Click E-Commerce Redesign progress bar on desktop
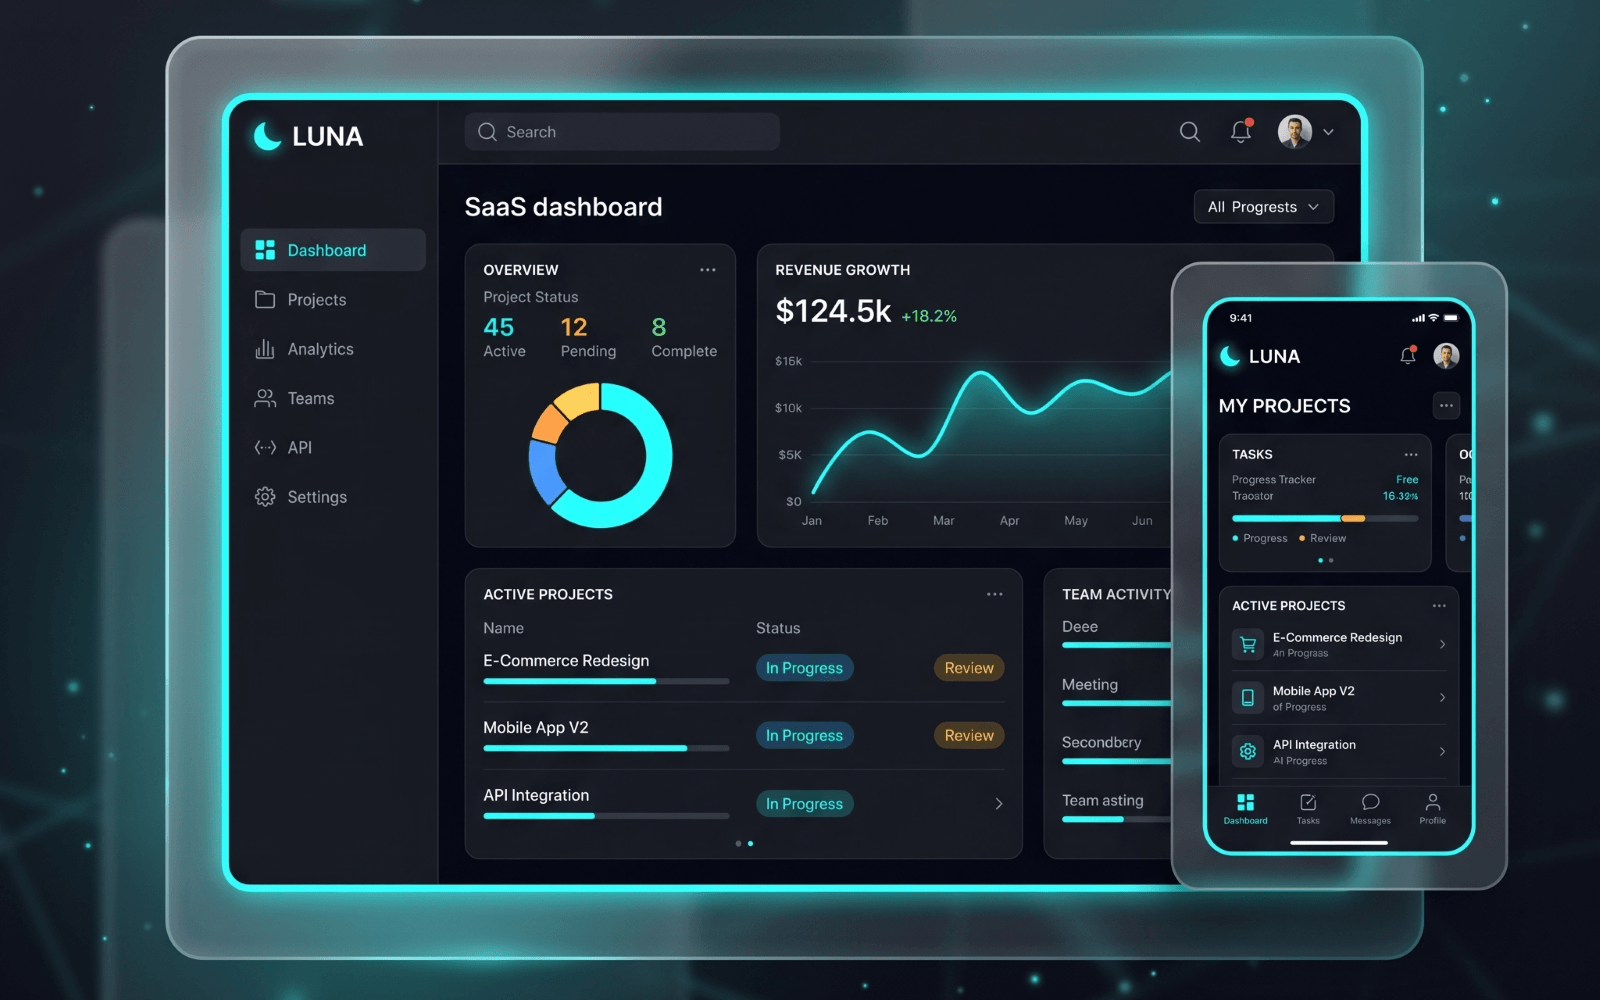This screenshot has height=1000, width=1600. point(606,681)
